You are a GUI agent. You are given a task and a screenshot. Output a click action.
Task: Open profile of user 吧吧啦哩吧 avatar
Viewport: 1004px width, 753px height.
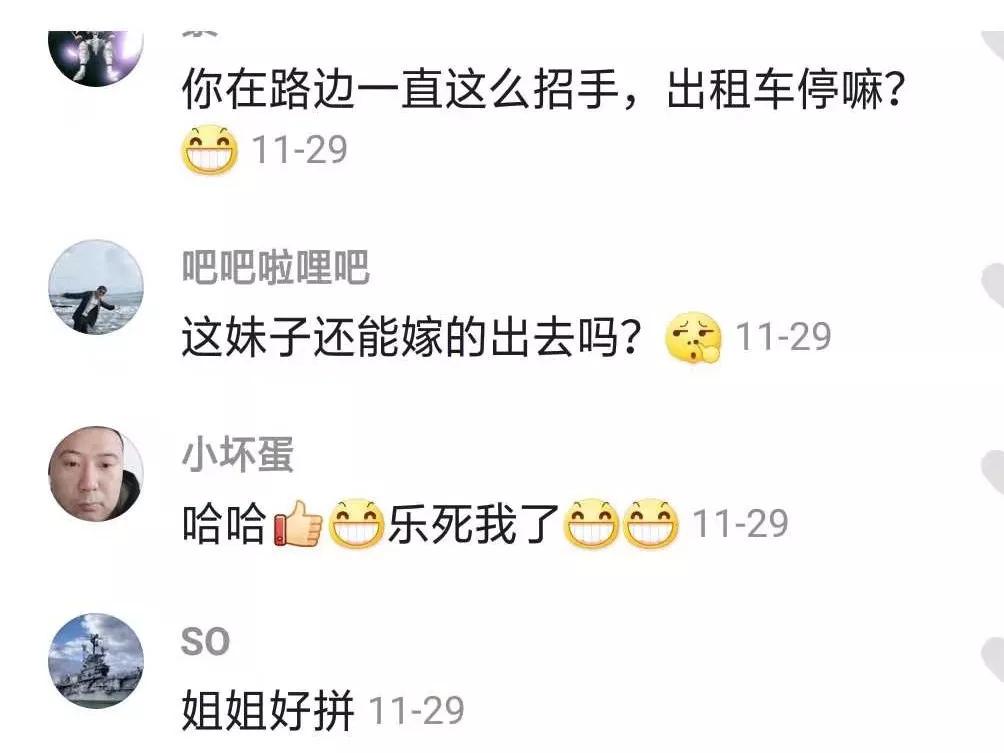tap(96, 287)
